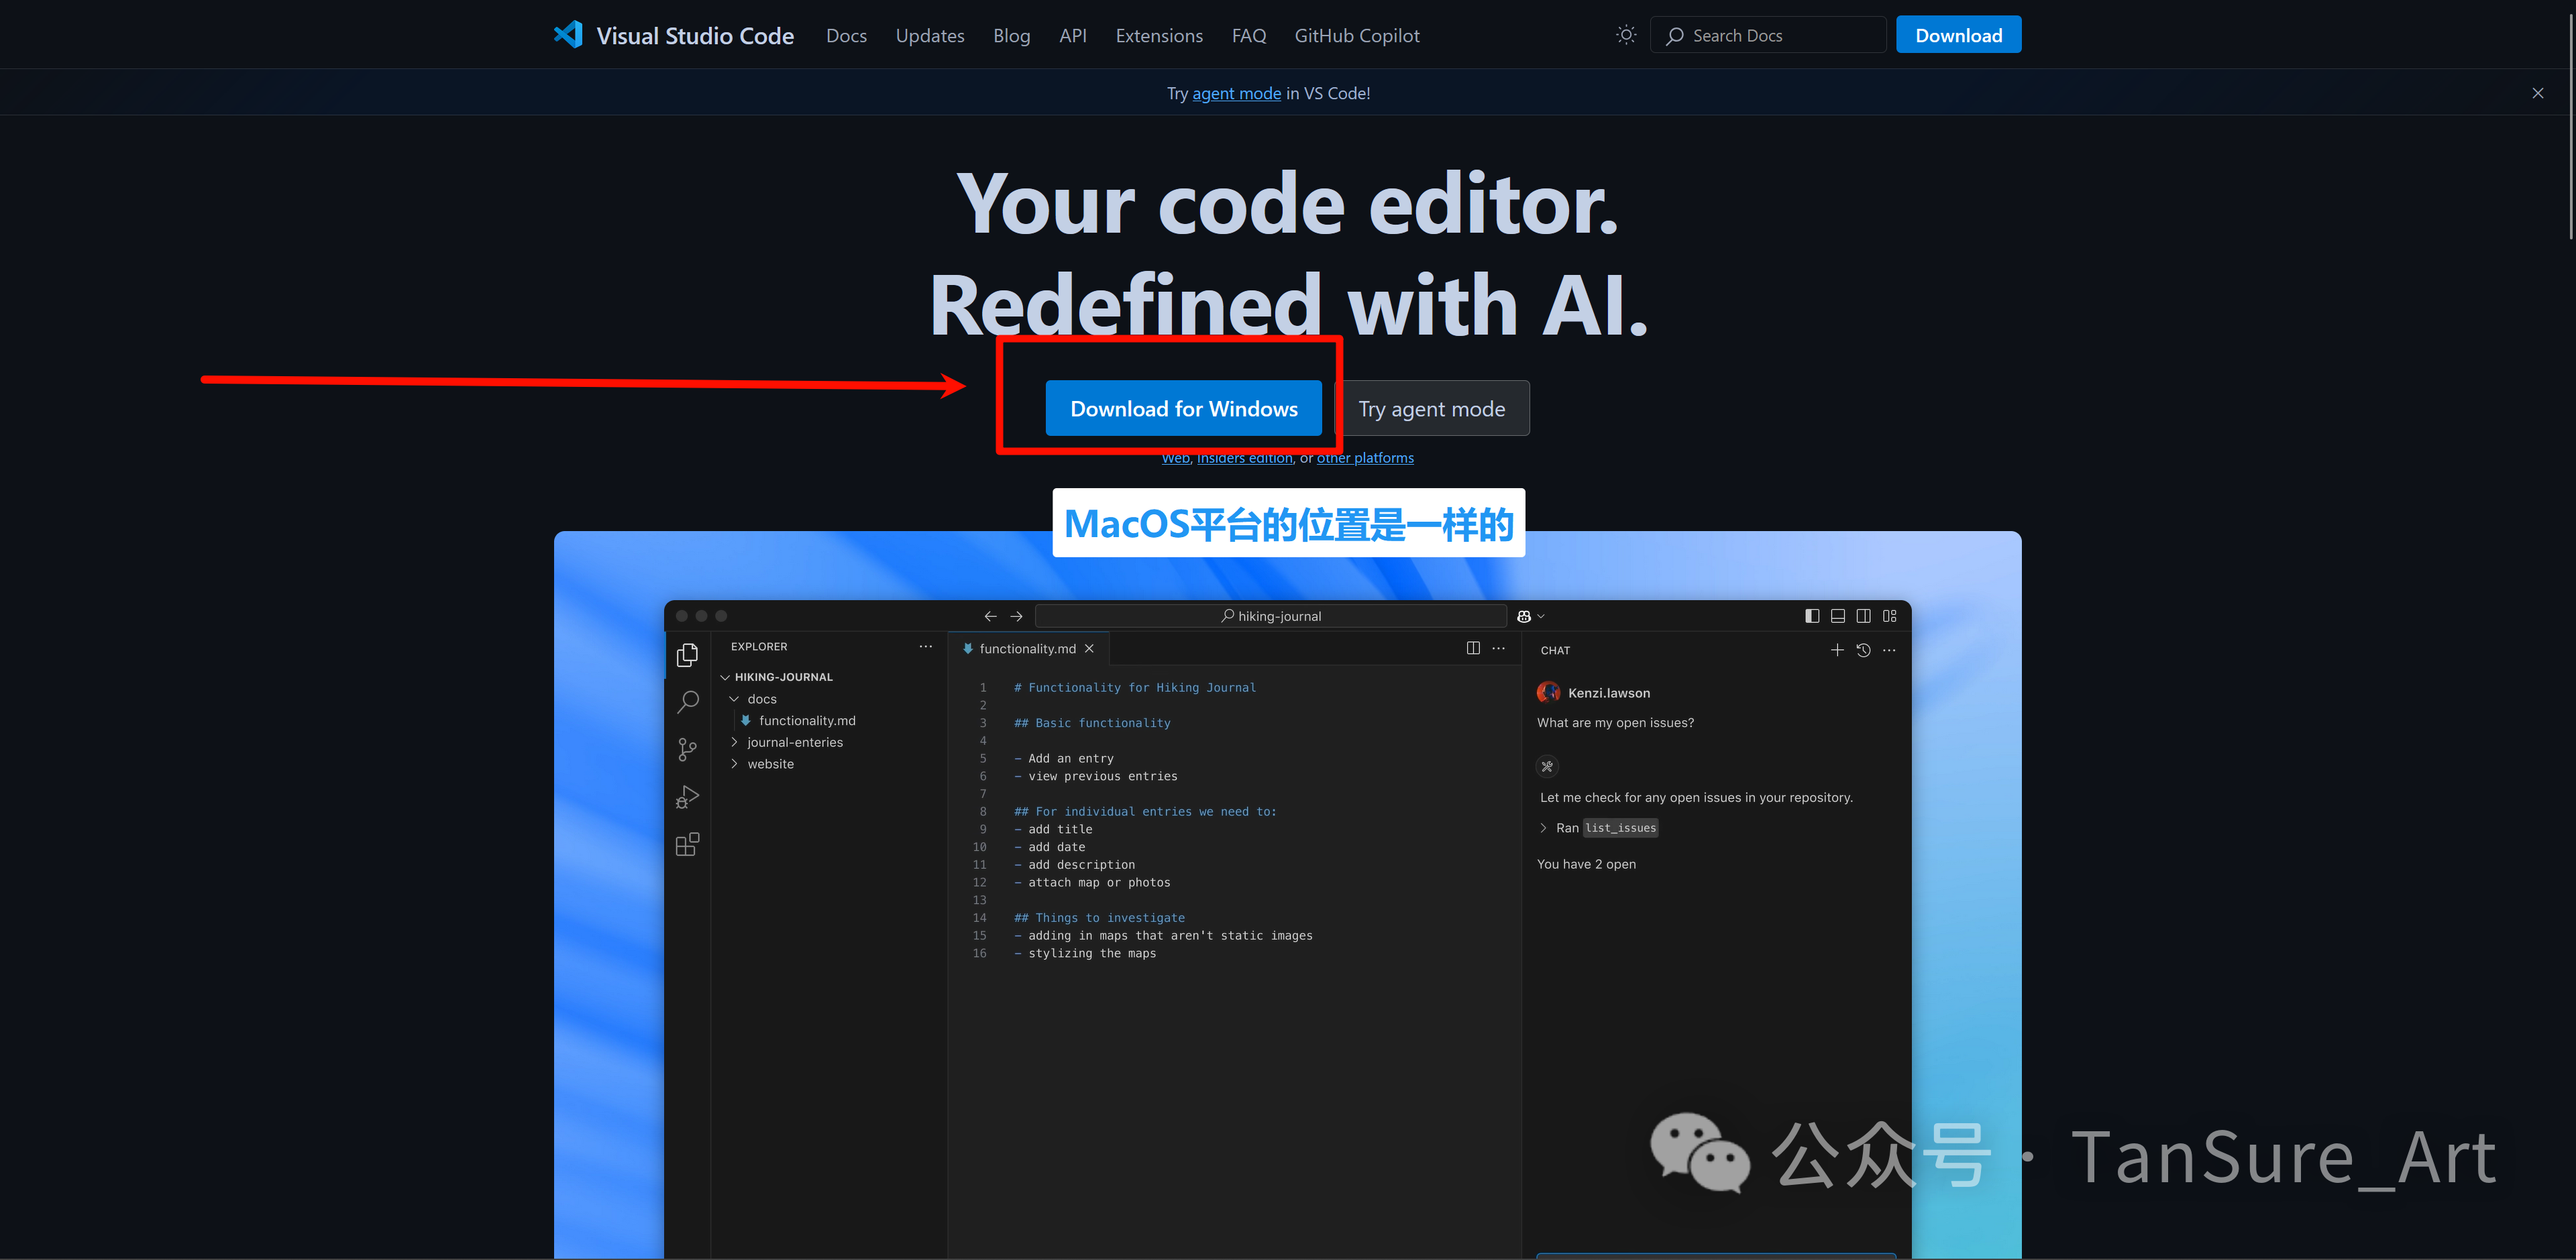Follow the Web link under download

pos(1175,458)
